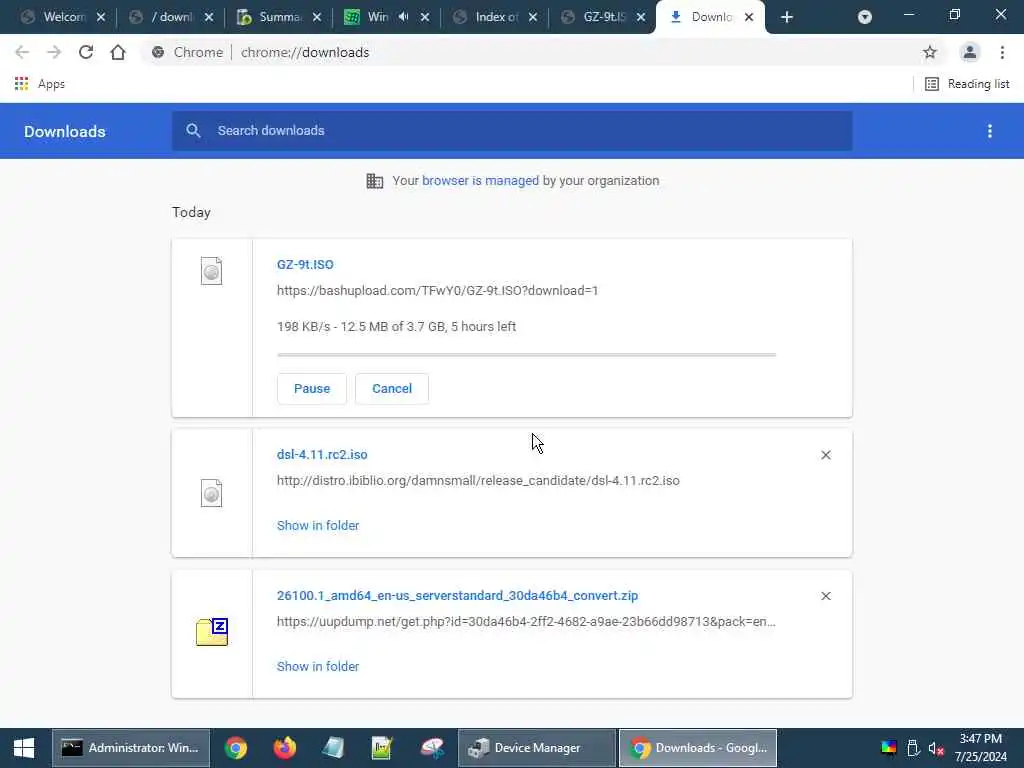Click the download speed status text
The width and height of the screenshot is (1024, 768).
tap(396, 327)
